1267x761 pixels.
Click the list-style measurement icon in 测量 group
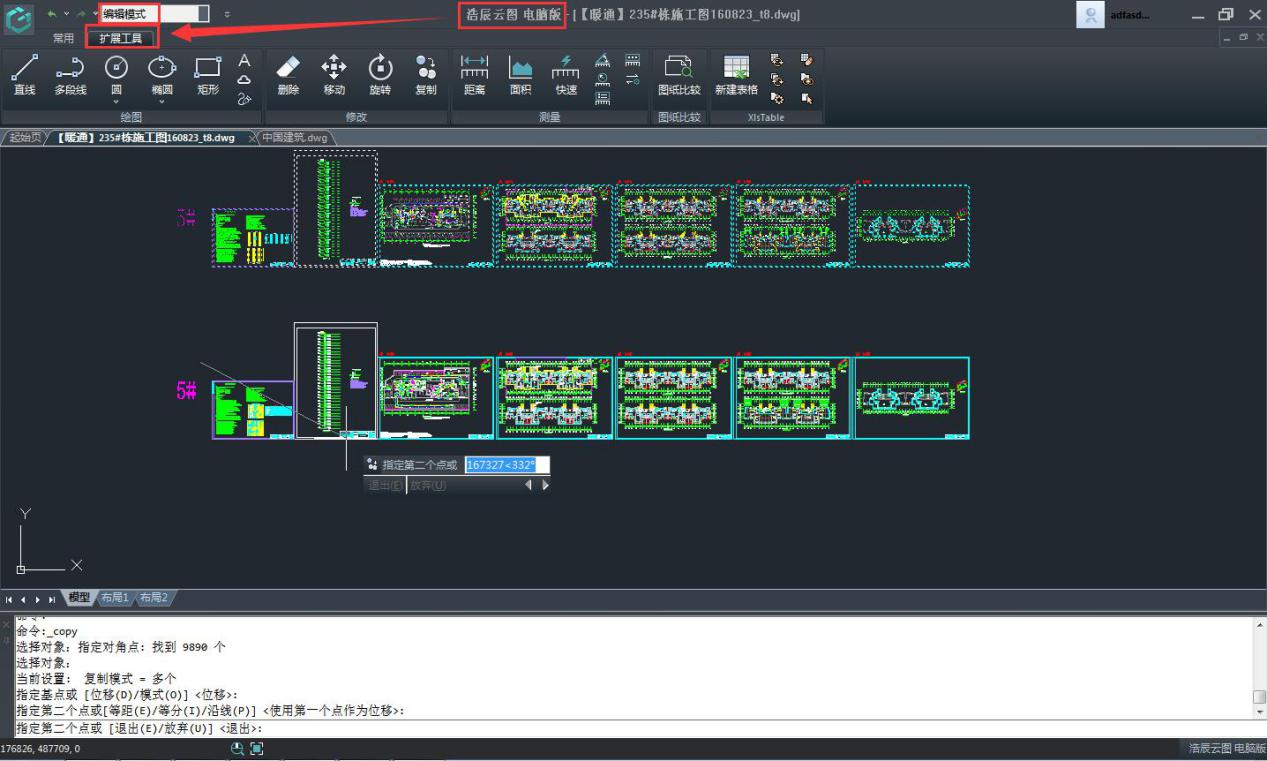(603, 98)
